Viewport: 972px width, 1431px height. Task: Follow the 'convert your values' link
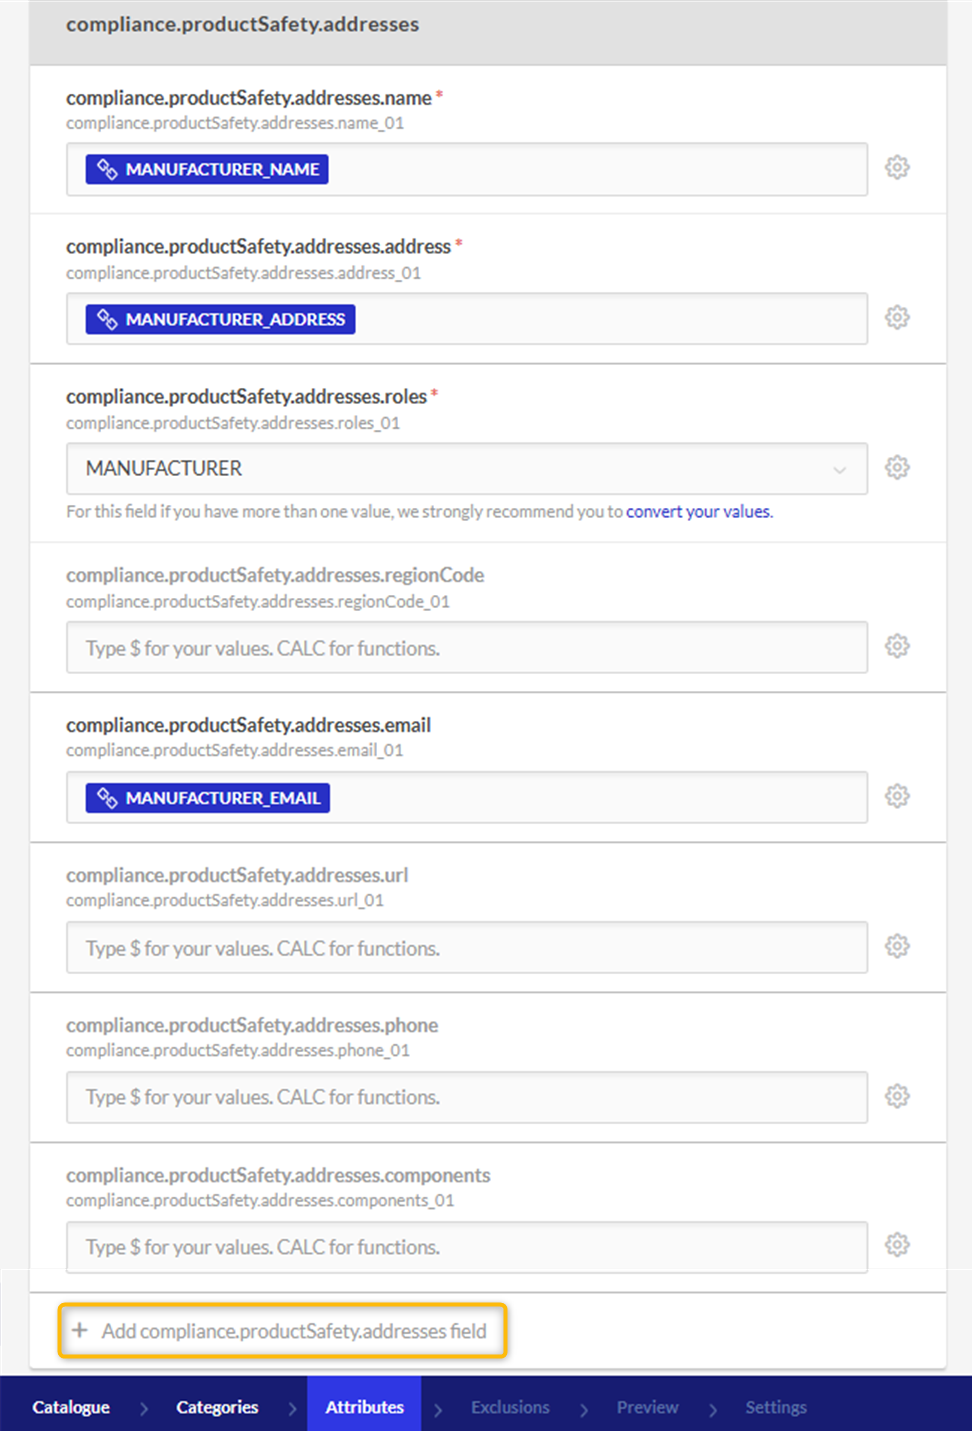pos(698,512)
